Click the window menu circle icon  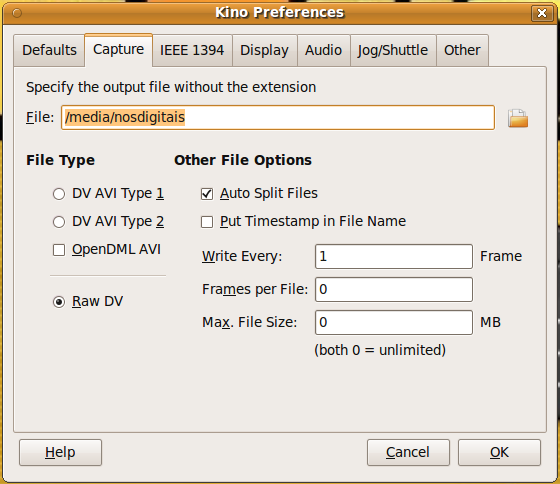click(x=17, y=13)
